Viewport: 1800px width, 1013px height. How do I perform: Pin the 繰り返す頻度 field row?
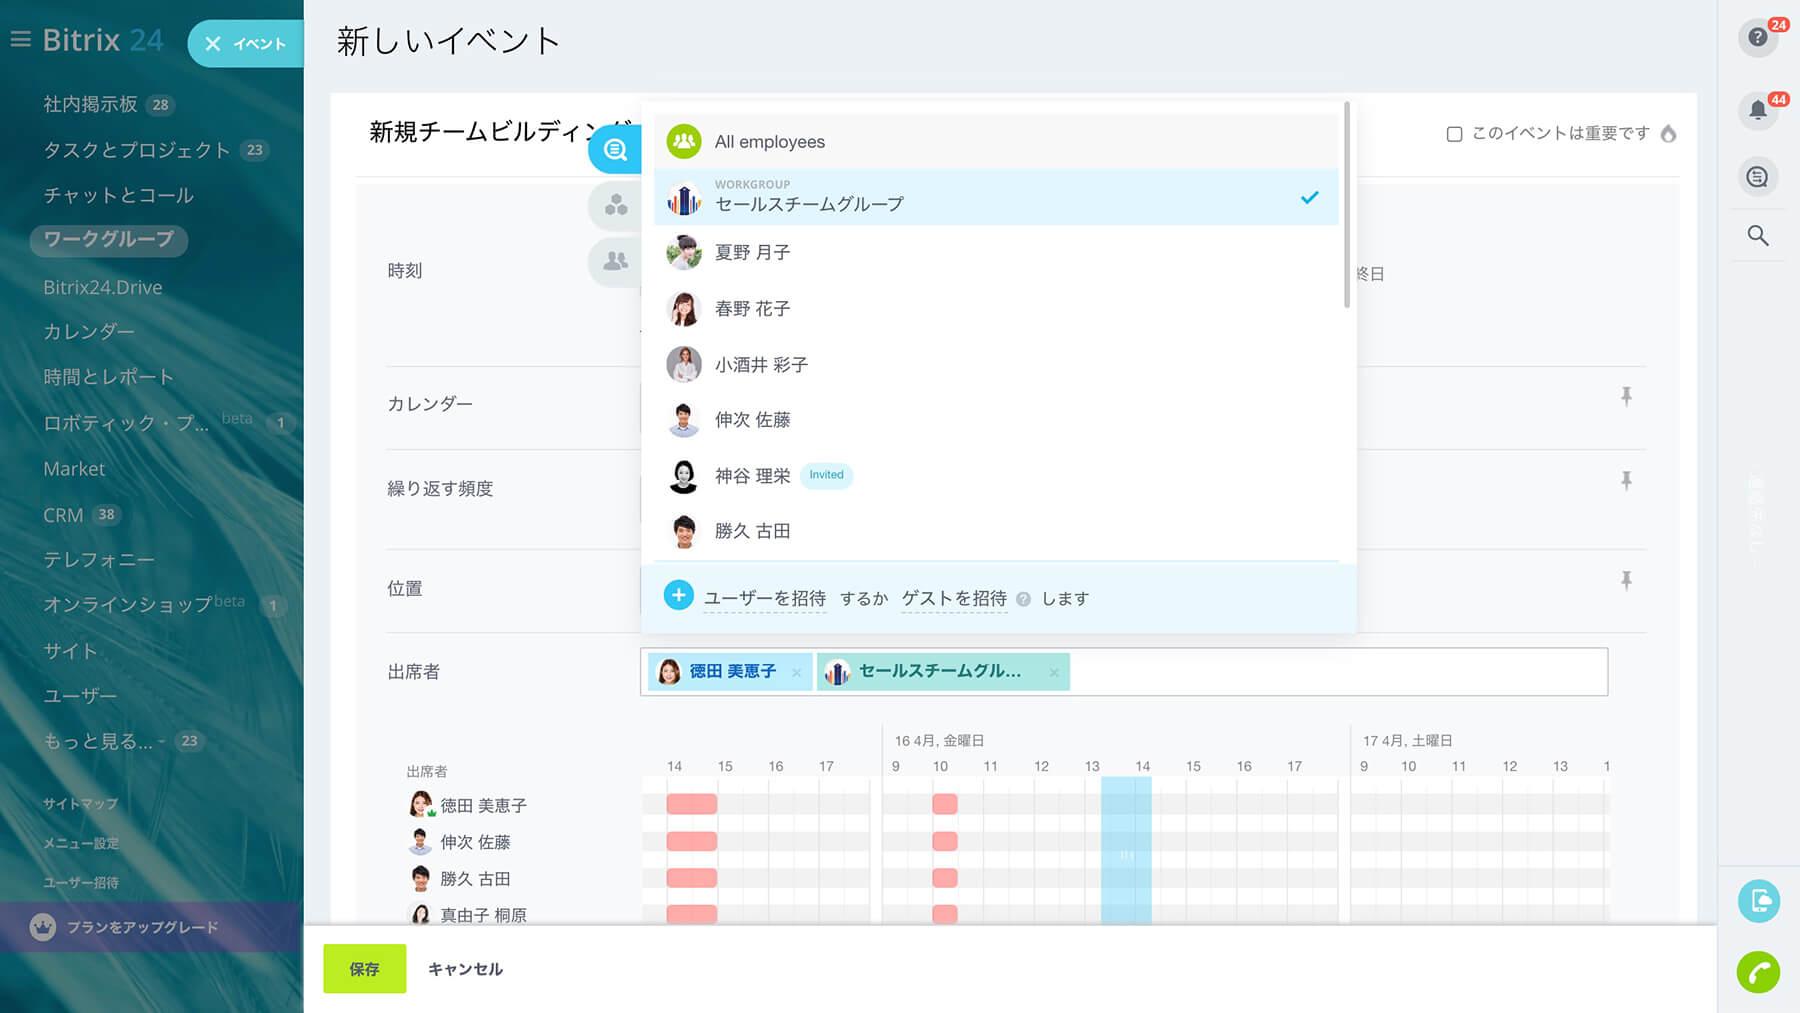1626,481
